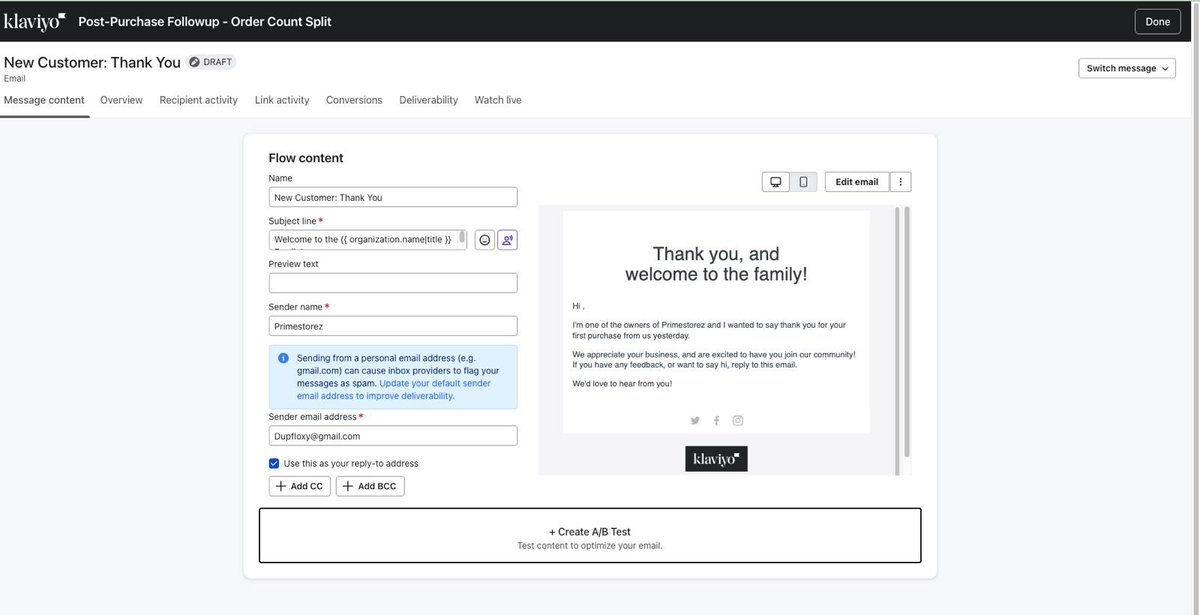The width and height of the screenshot is (1200, 615).
Task: Click the Facebook icon in email preview
Action: pyautogui.click(x=716, y=421)
